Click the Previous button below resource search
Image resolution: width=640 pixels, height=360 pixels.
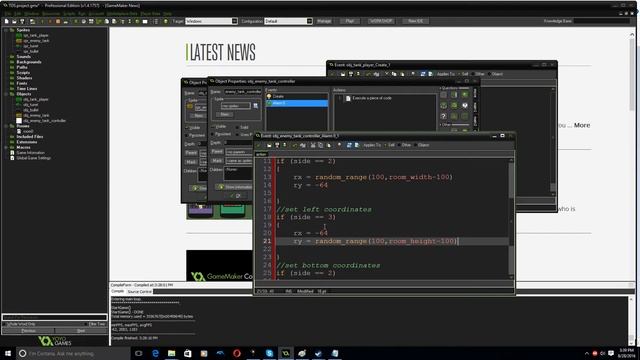coord(28,331)
